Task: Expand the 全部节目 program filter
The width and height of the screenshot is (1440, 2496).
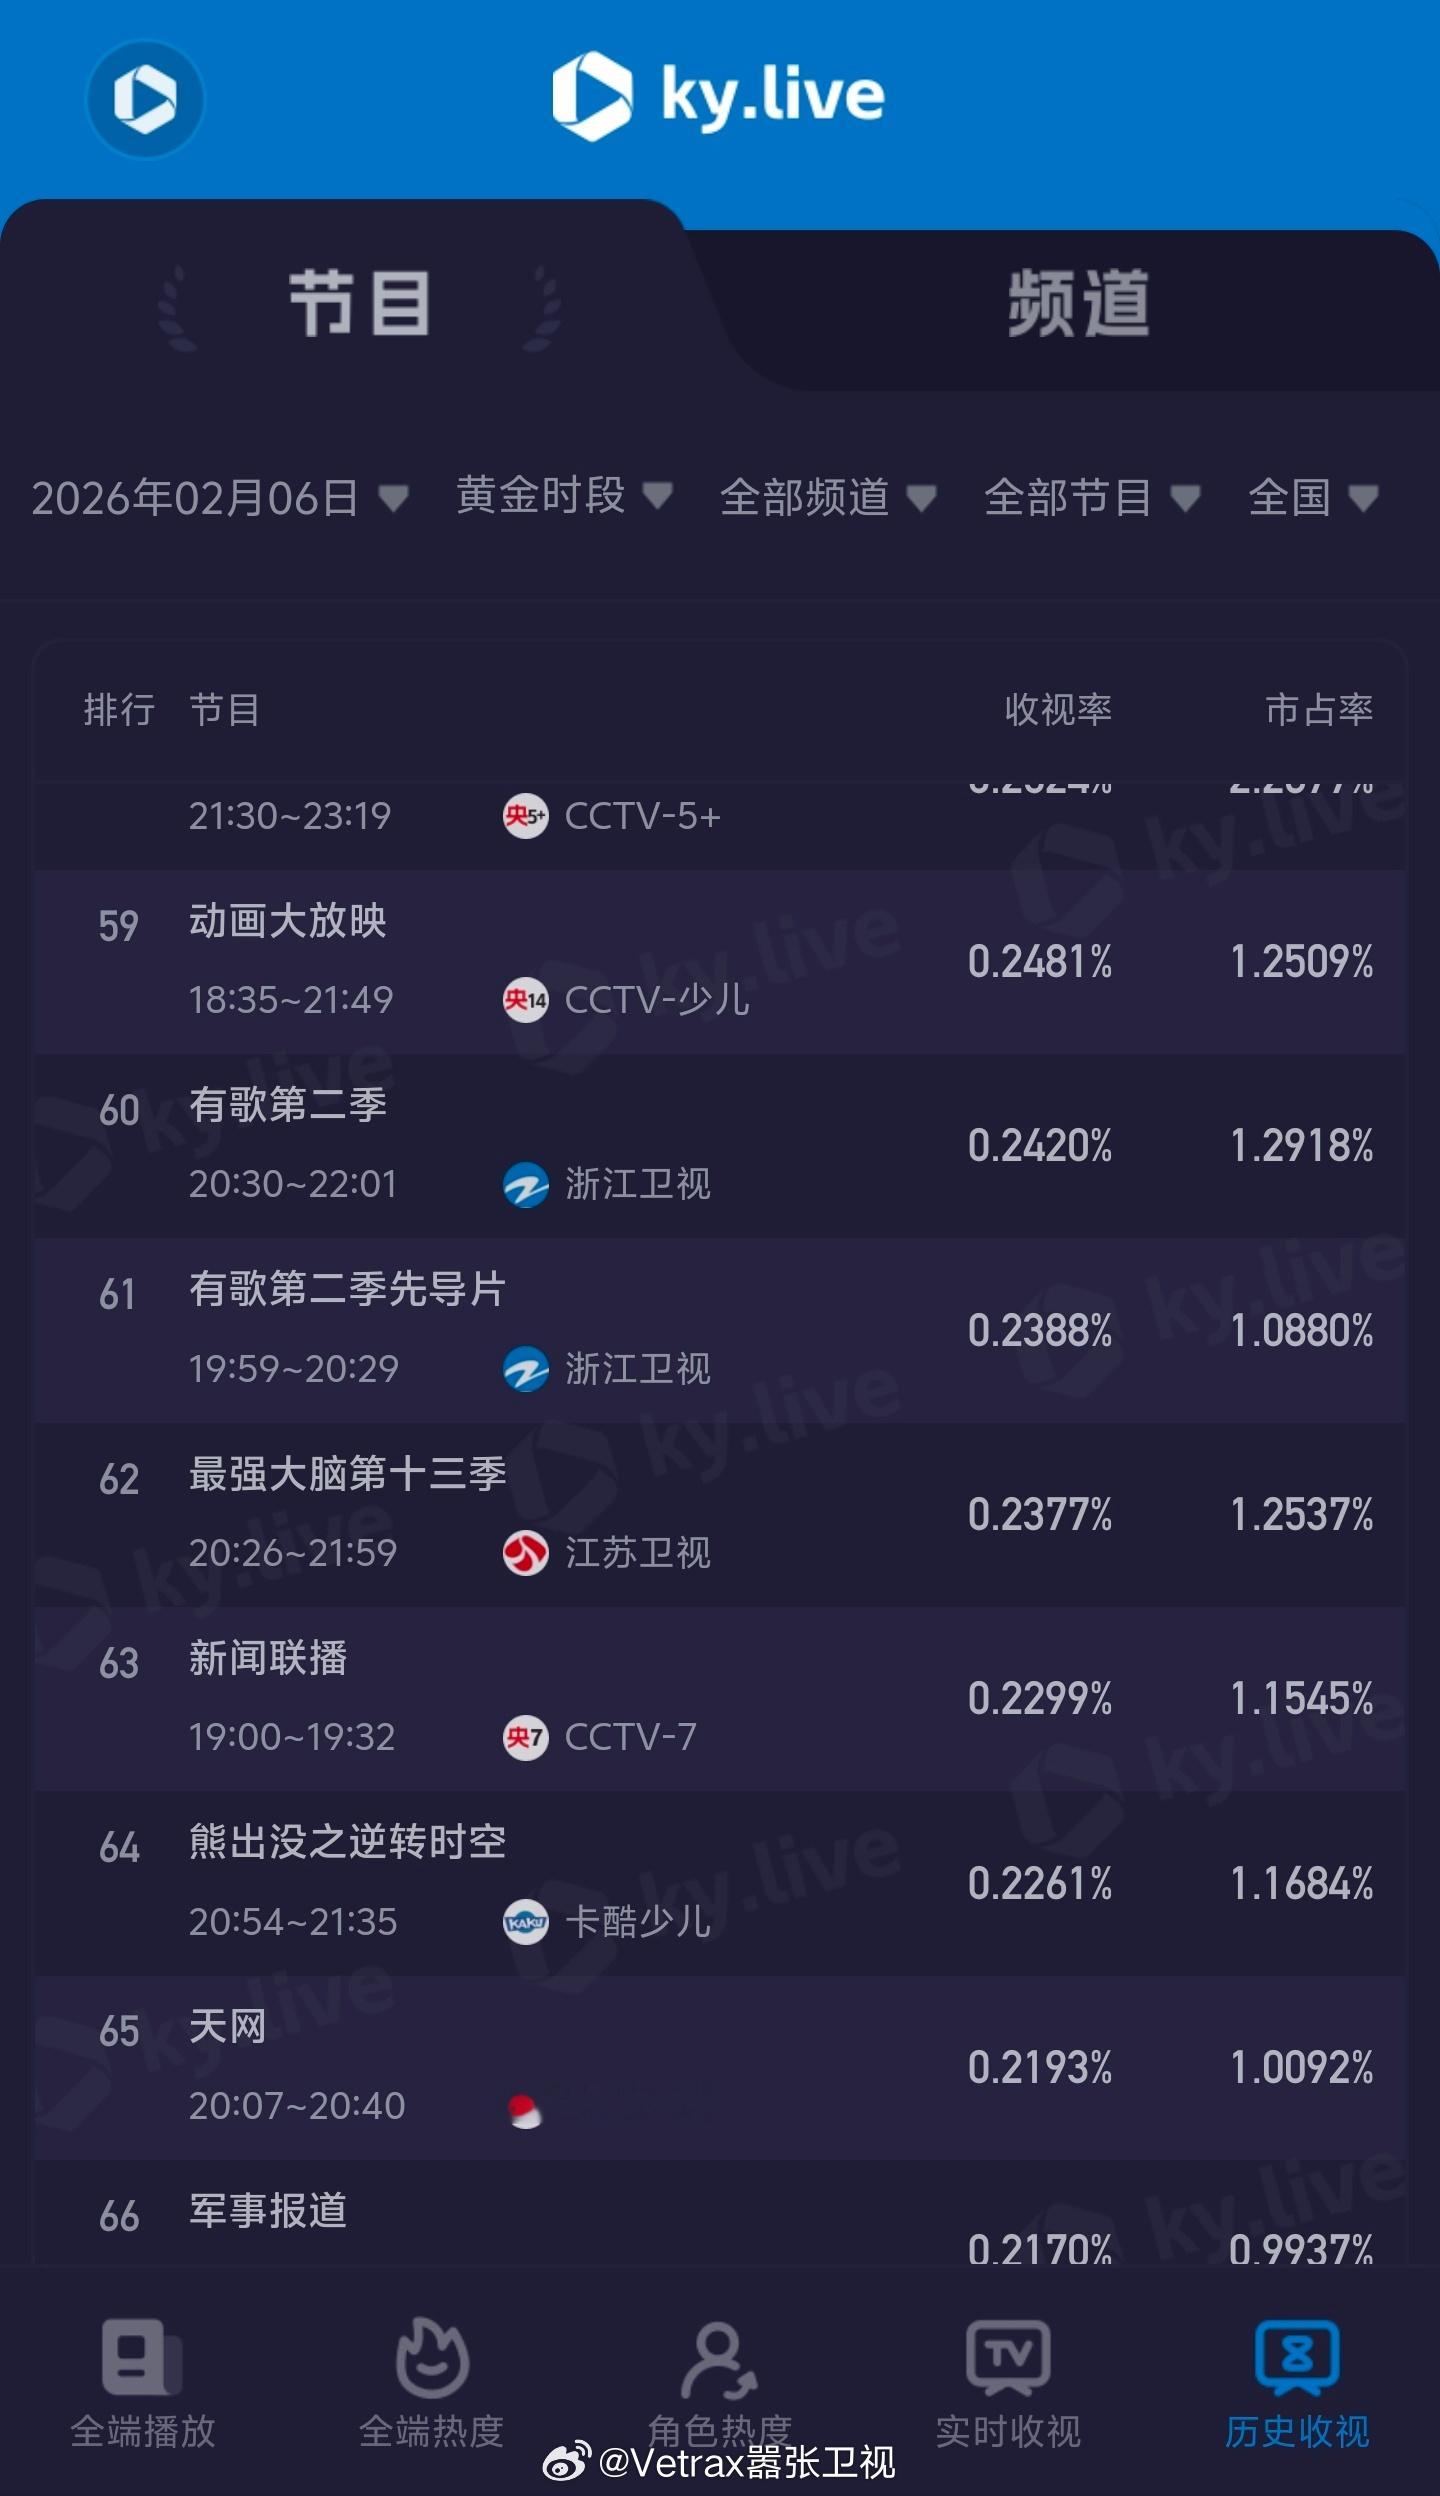Action: (x=1090, y=497)
